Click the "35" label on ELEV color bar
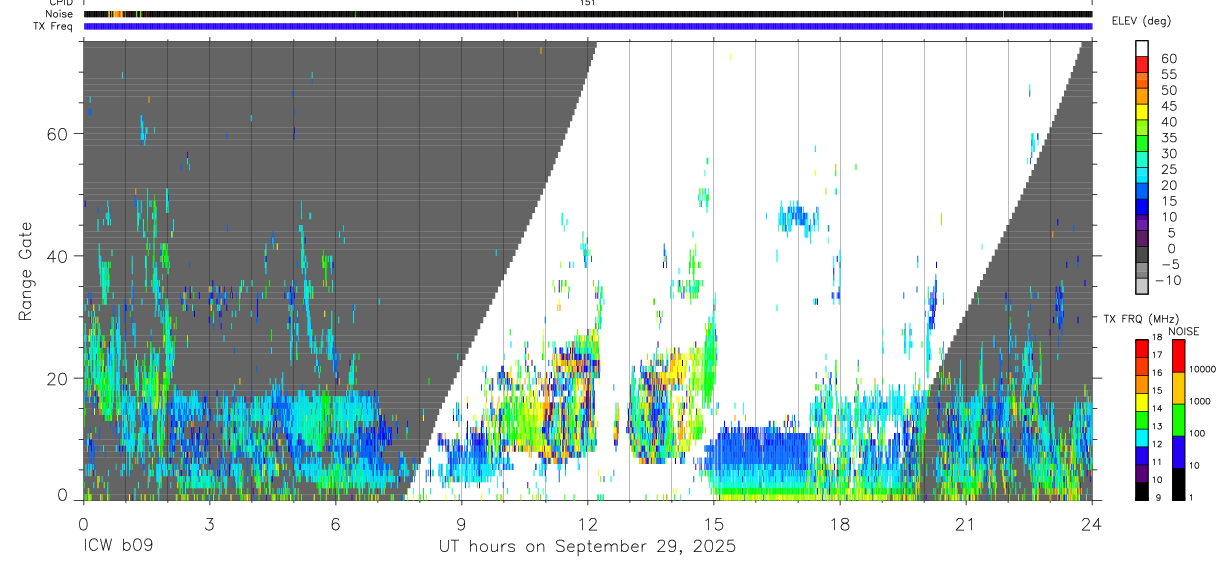 click(1168, 138)
